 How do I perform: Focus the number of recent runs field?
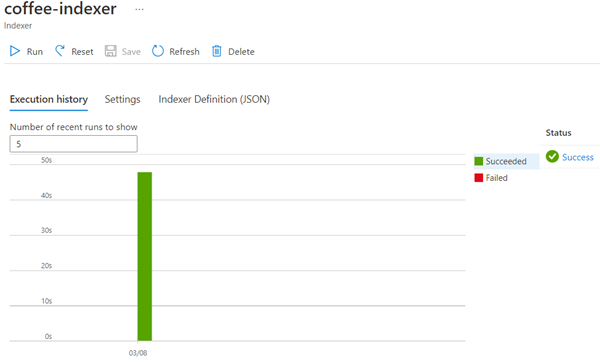point(73,144)
